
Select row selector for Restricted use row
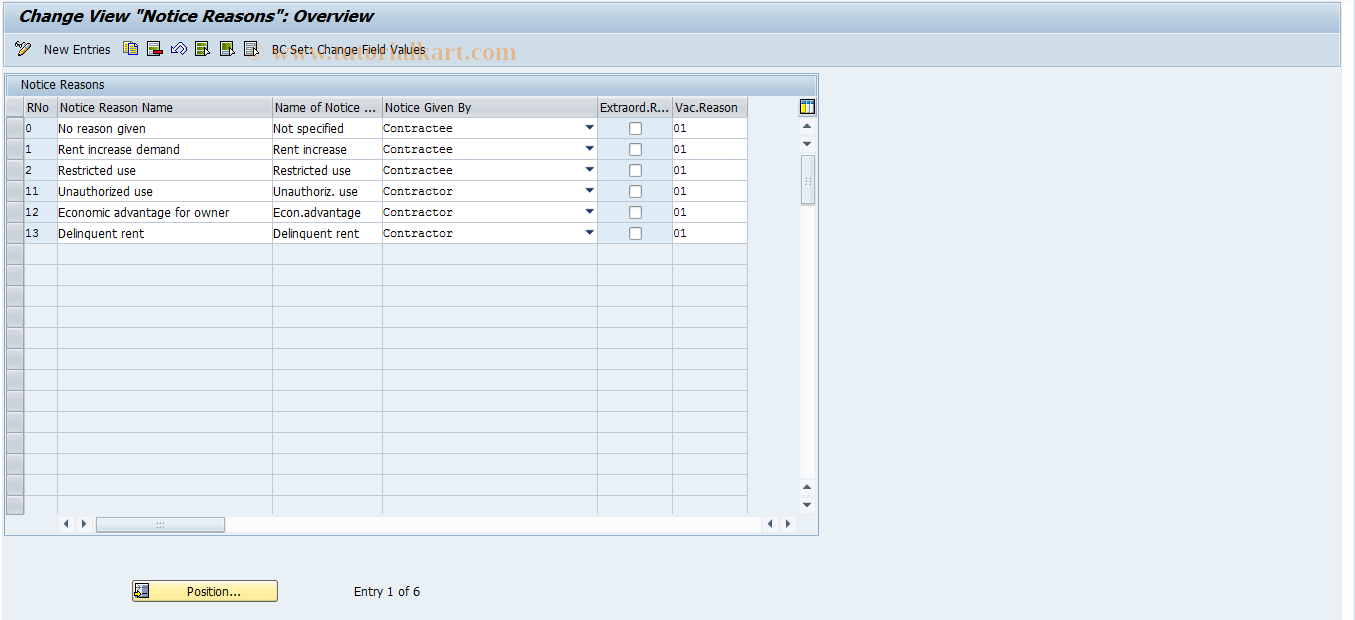point(14,170)
